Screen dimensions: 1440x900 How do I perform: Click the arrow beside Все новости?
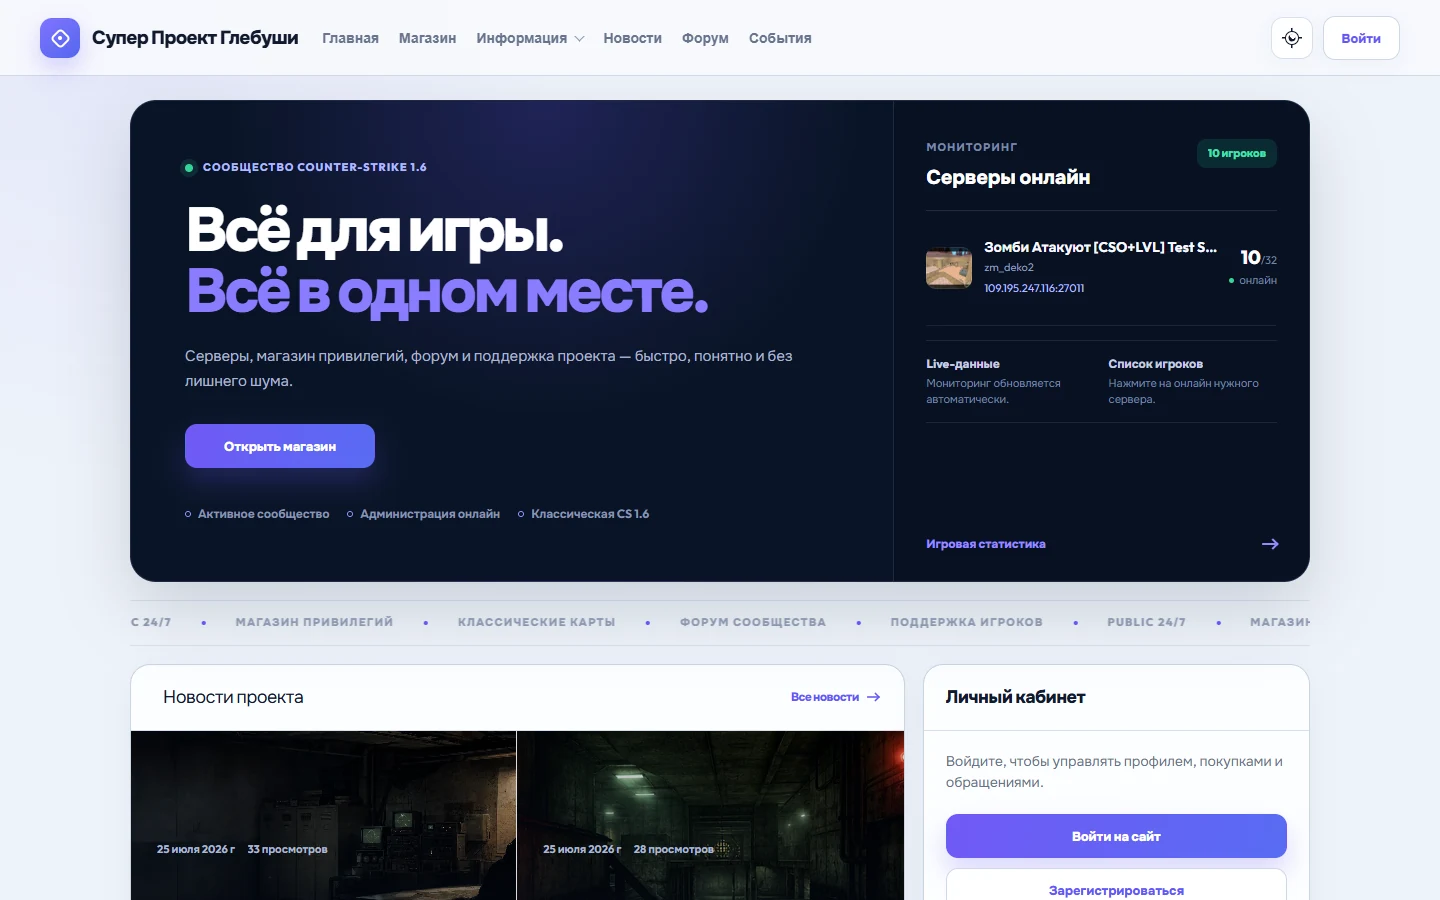[x=873, y=697]
